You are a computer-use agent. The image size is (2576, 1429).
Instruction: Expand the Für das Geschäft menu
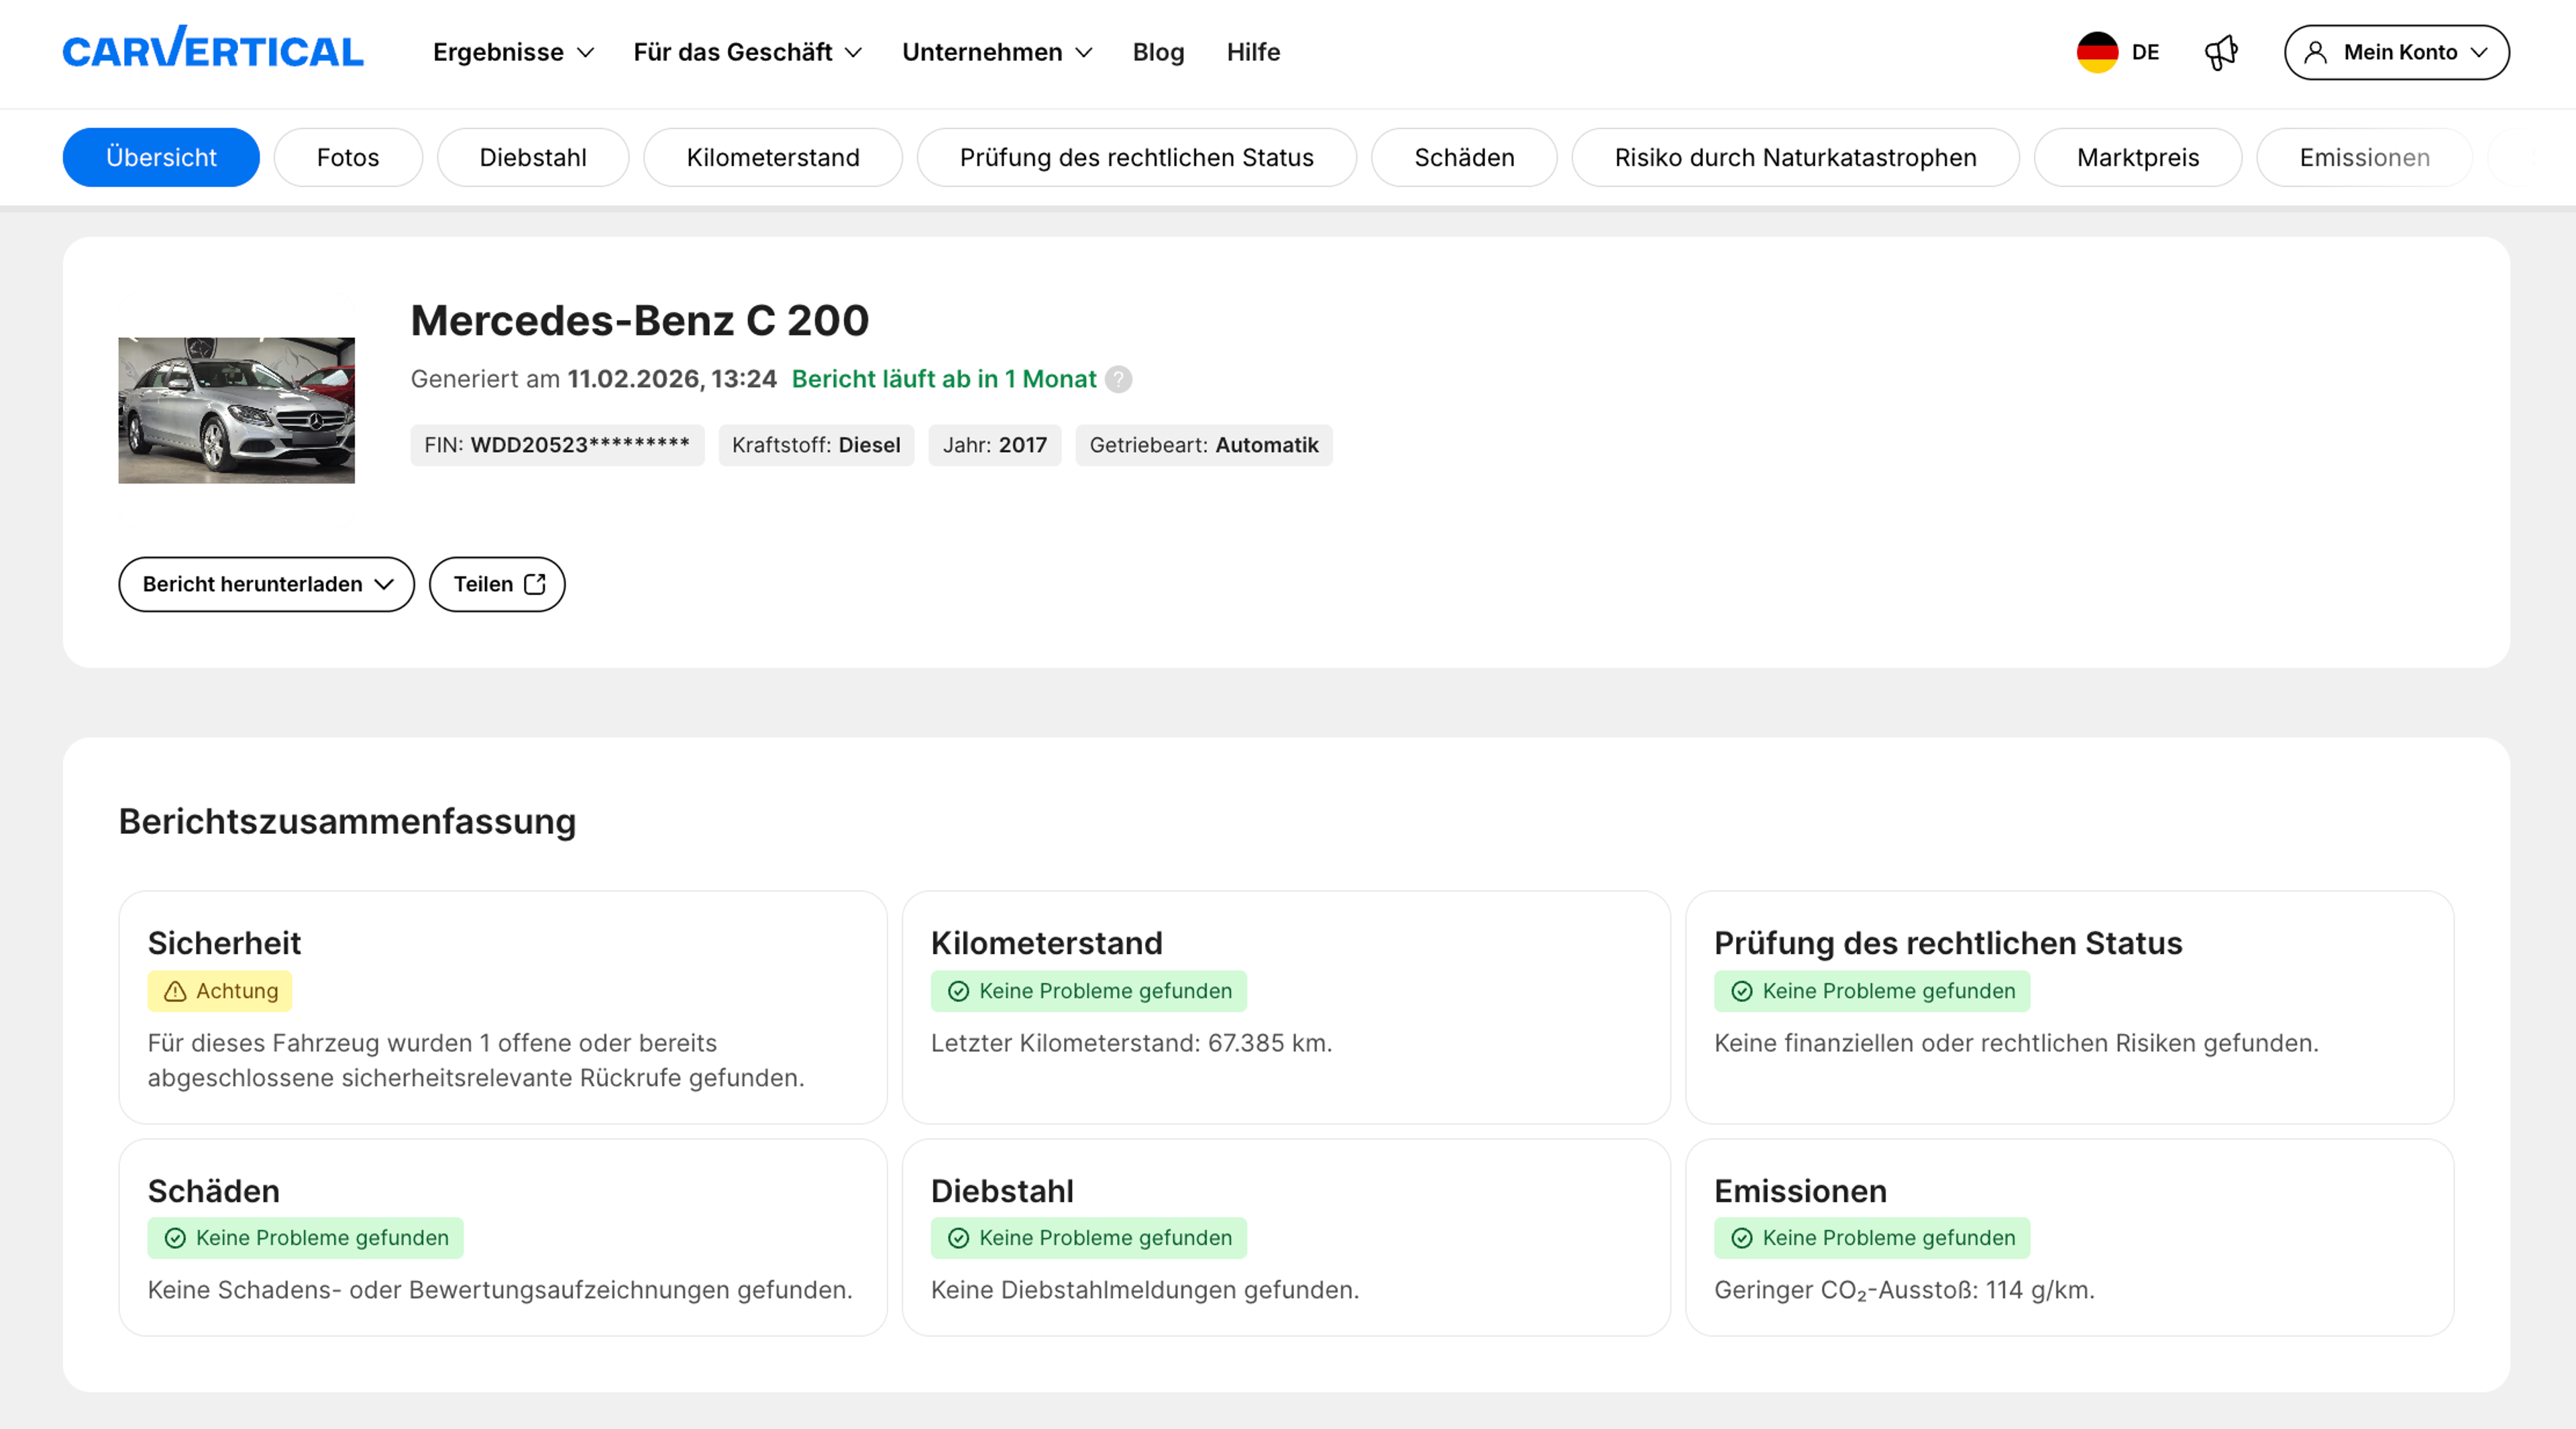(747, 52)
